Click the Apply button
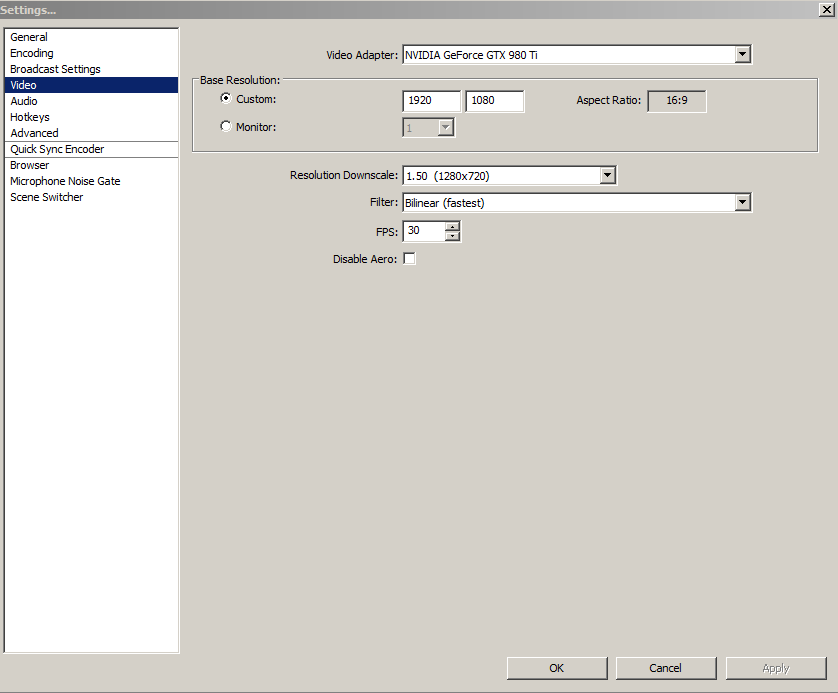The height and width of the screenshot is (693, 838). pyautogui.click(x=776, y=668)
